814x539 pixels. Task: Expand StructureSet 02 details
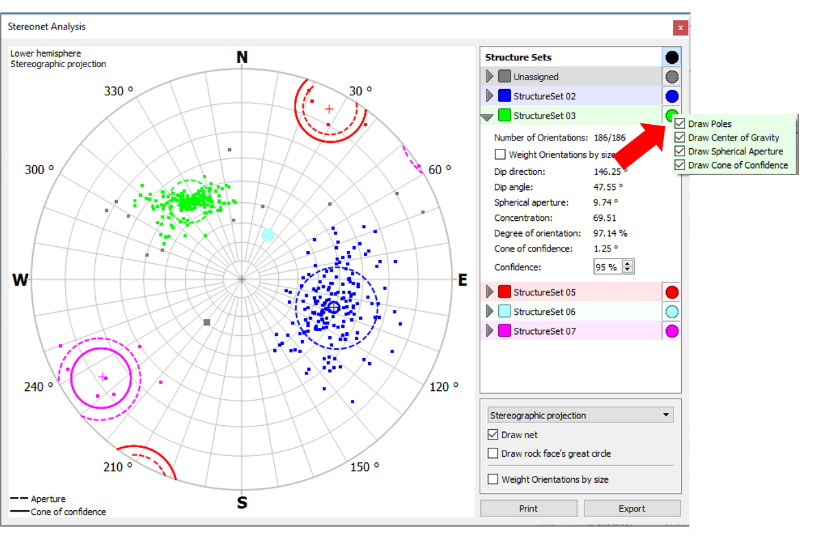click(x=489, y=96)
